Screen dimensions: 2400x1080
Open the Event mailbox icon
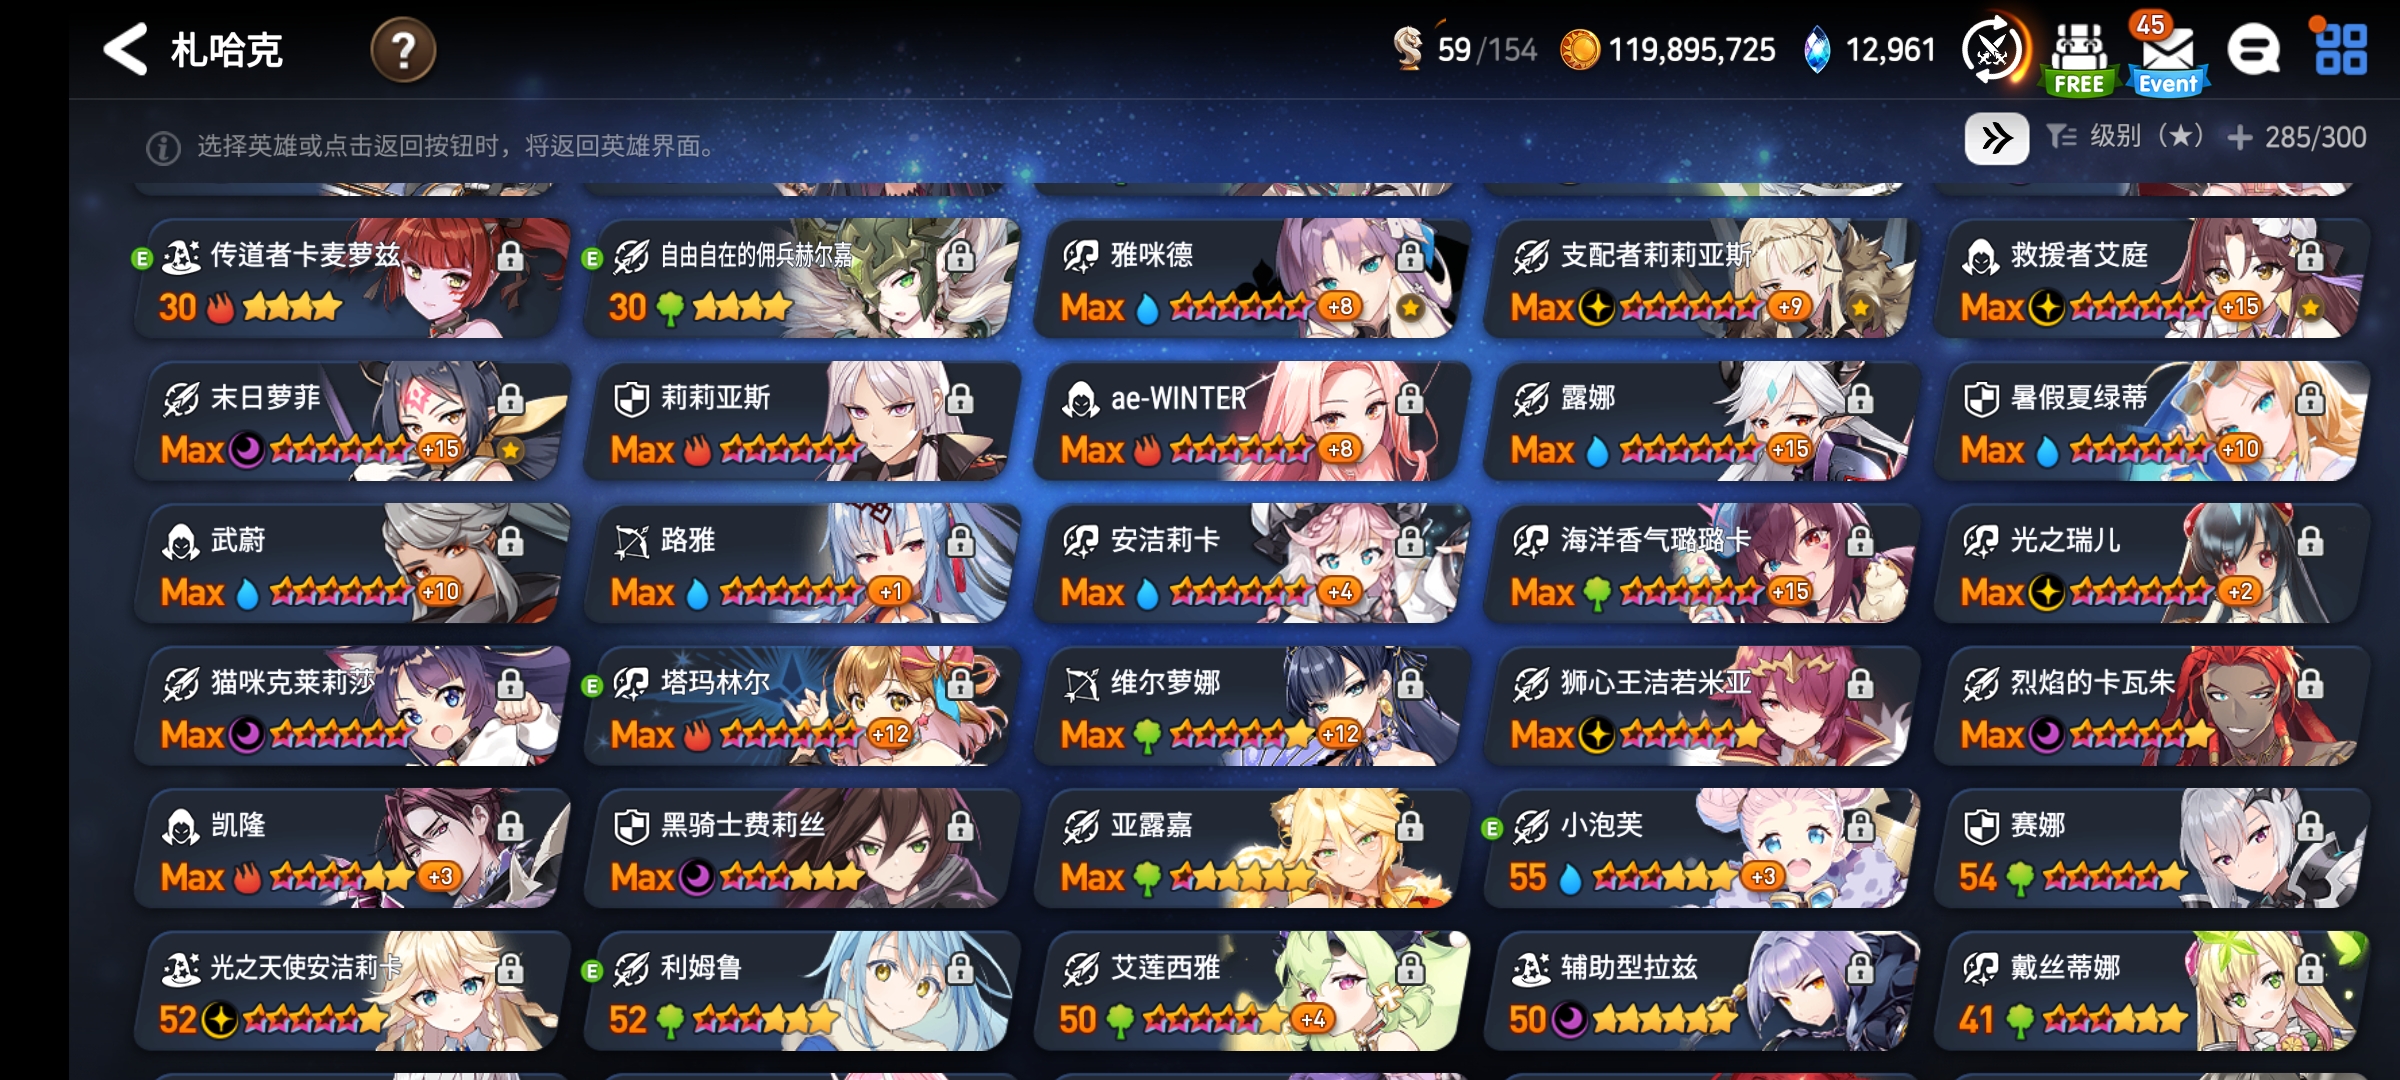(x=2167, y=56)
